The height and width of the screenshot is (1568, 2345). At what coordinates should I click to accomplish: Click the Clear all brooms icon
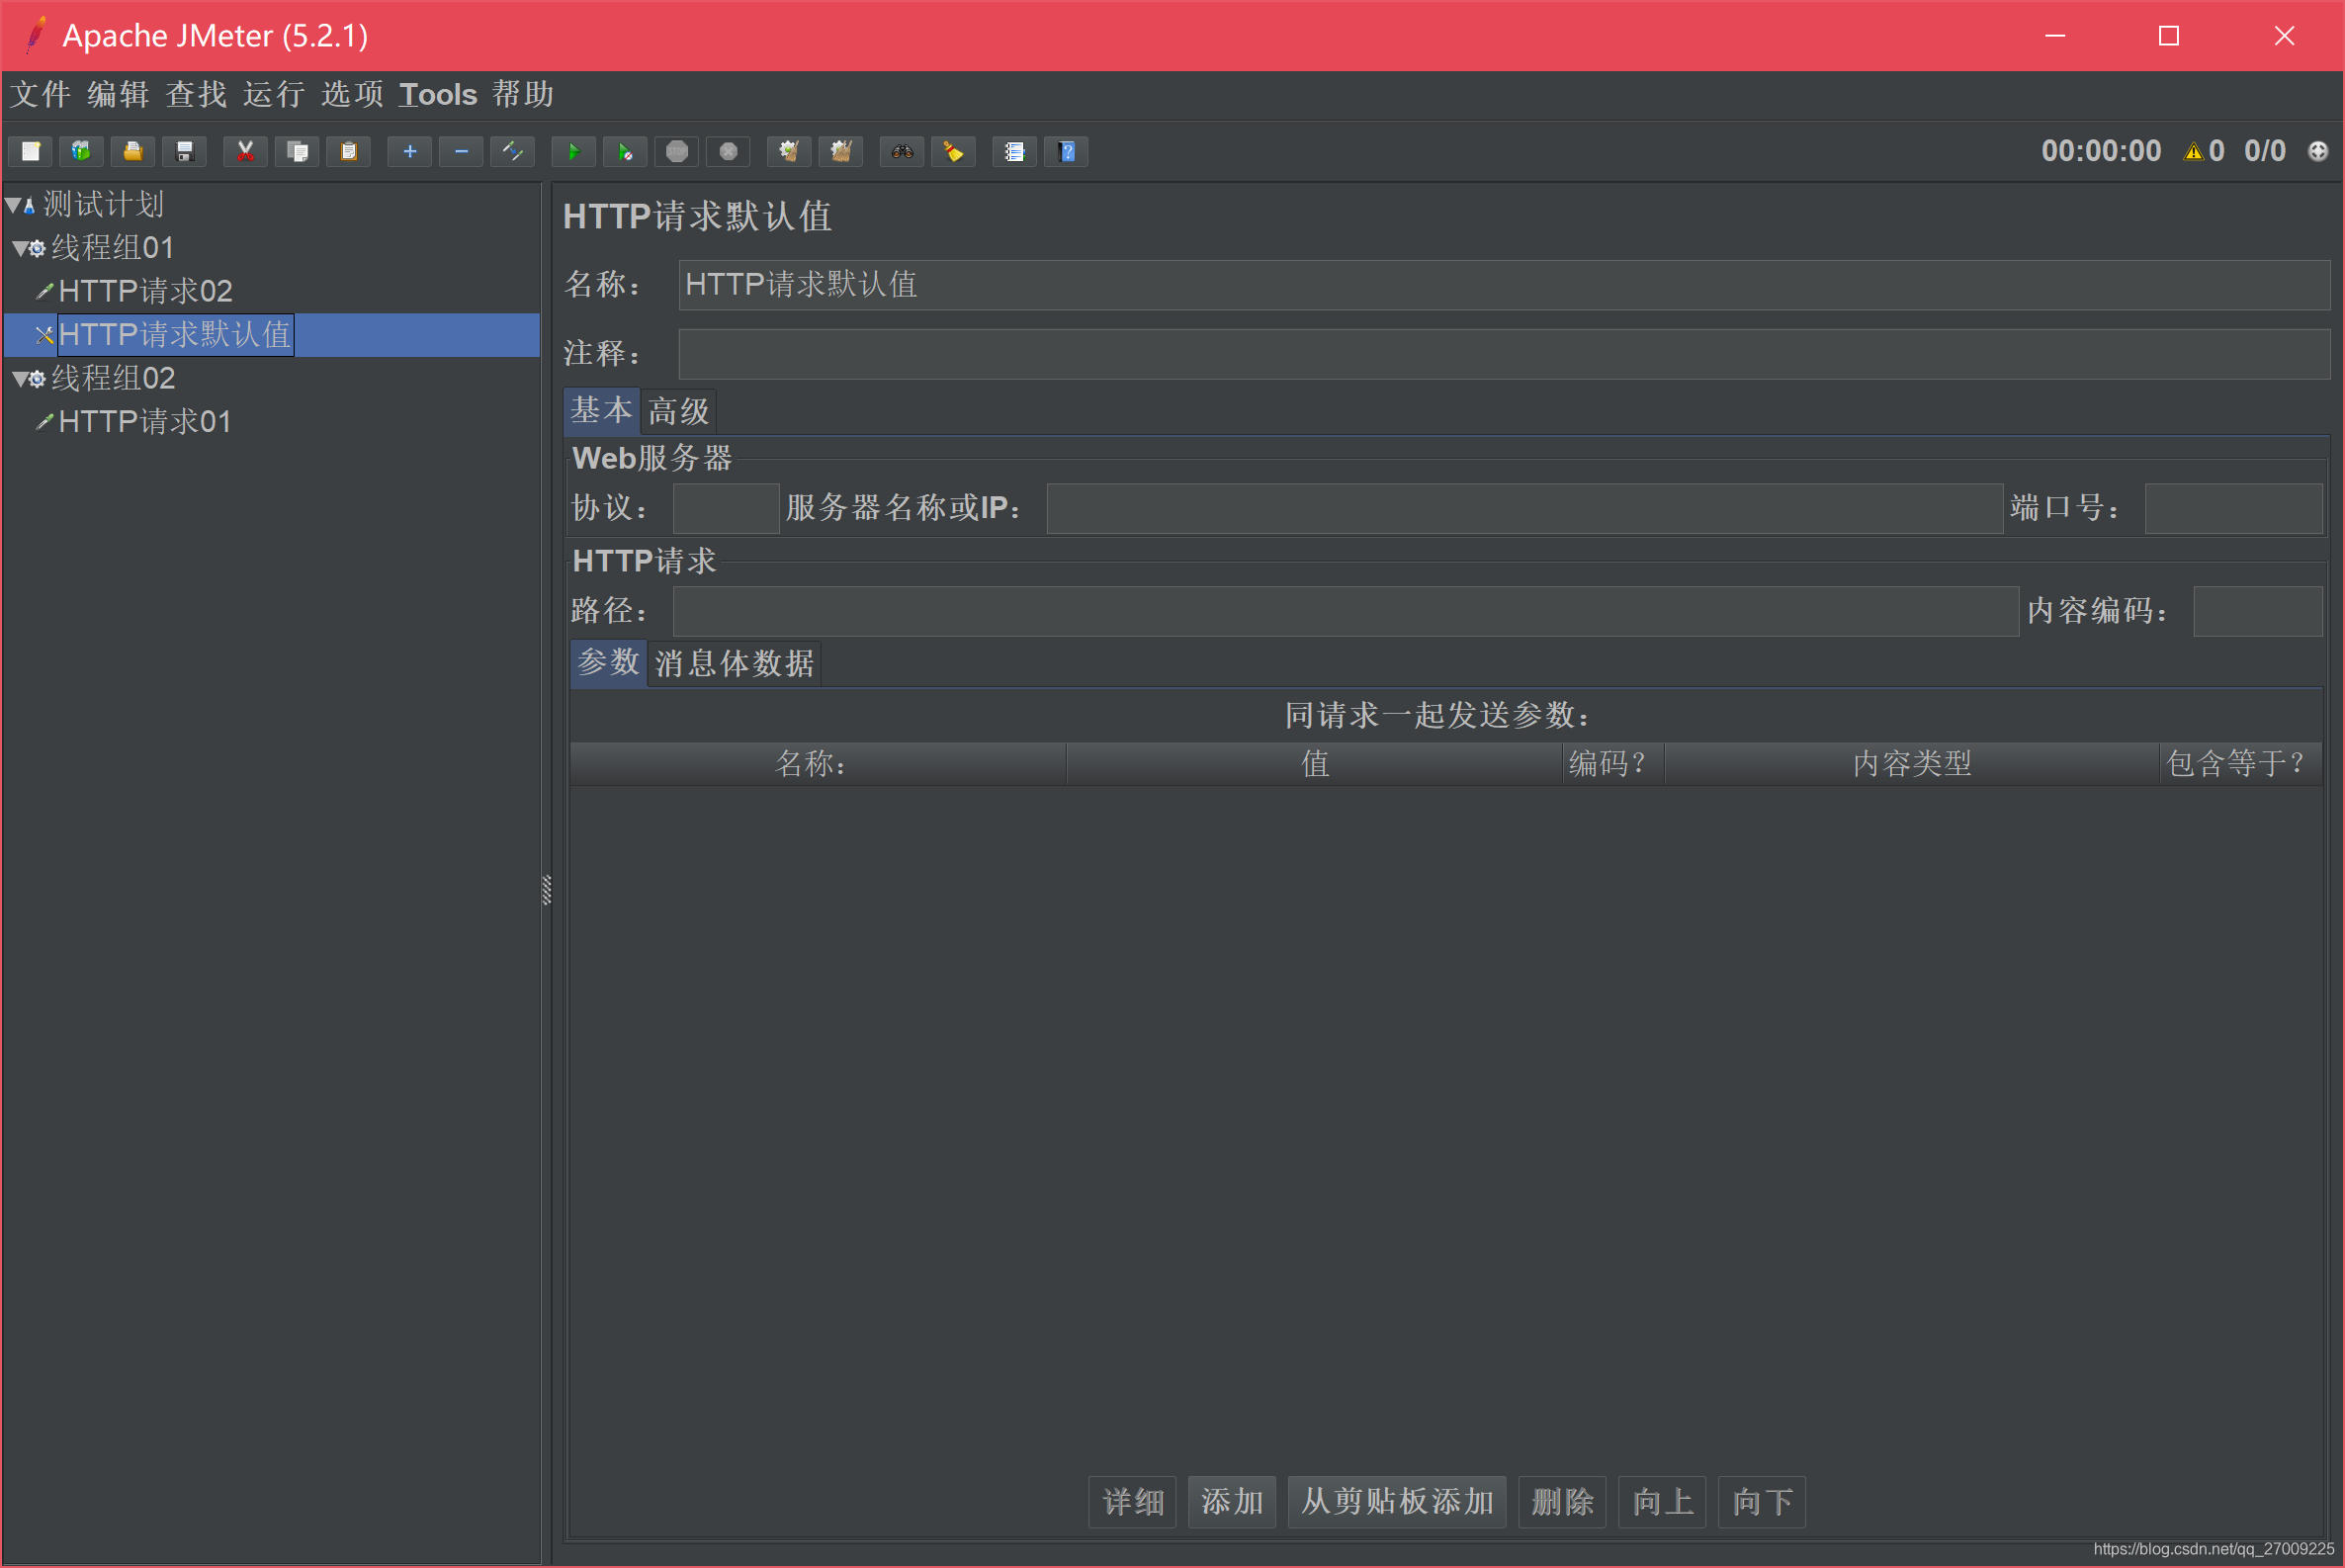[841, 152]
